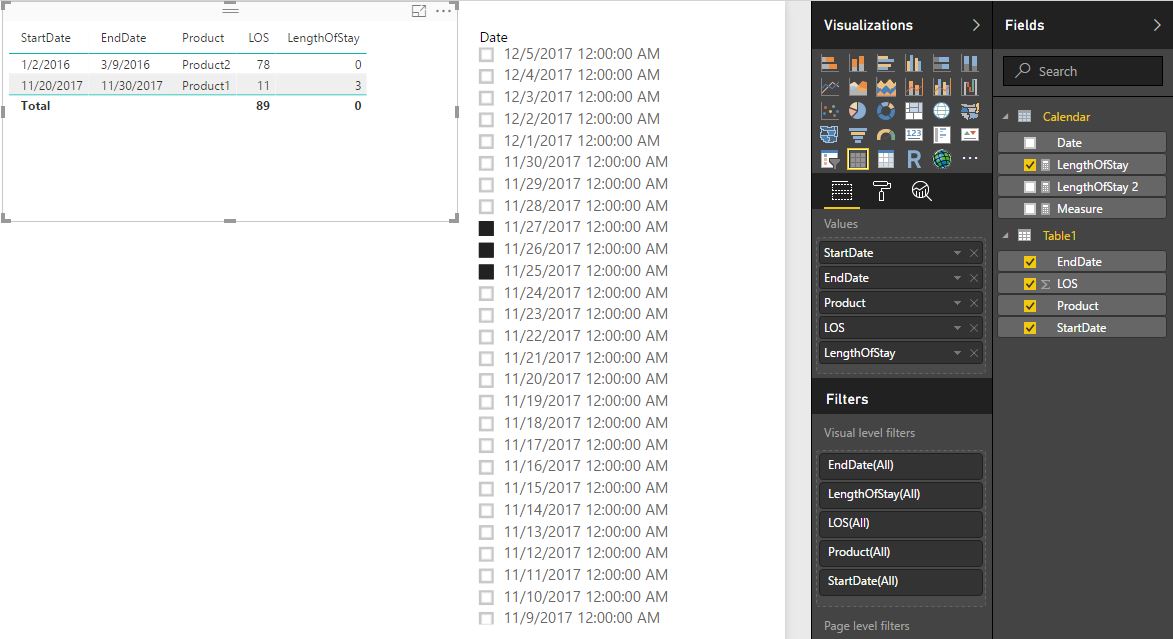The width and height of the screenshot is (1173, 639).
Task: Select the stacked bar chart visualization
Action: coord(829,64)
